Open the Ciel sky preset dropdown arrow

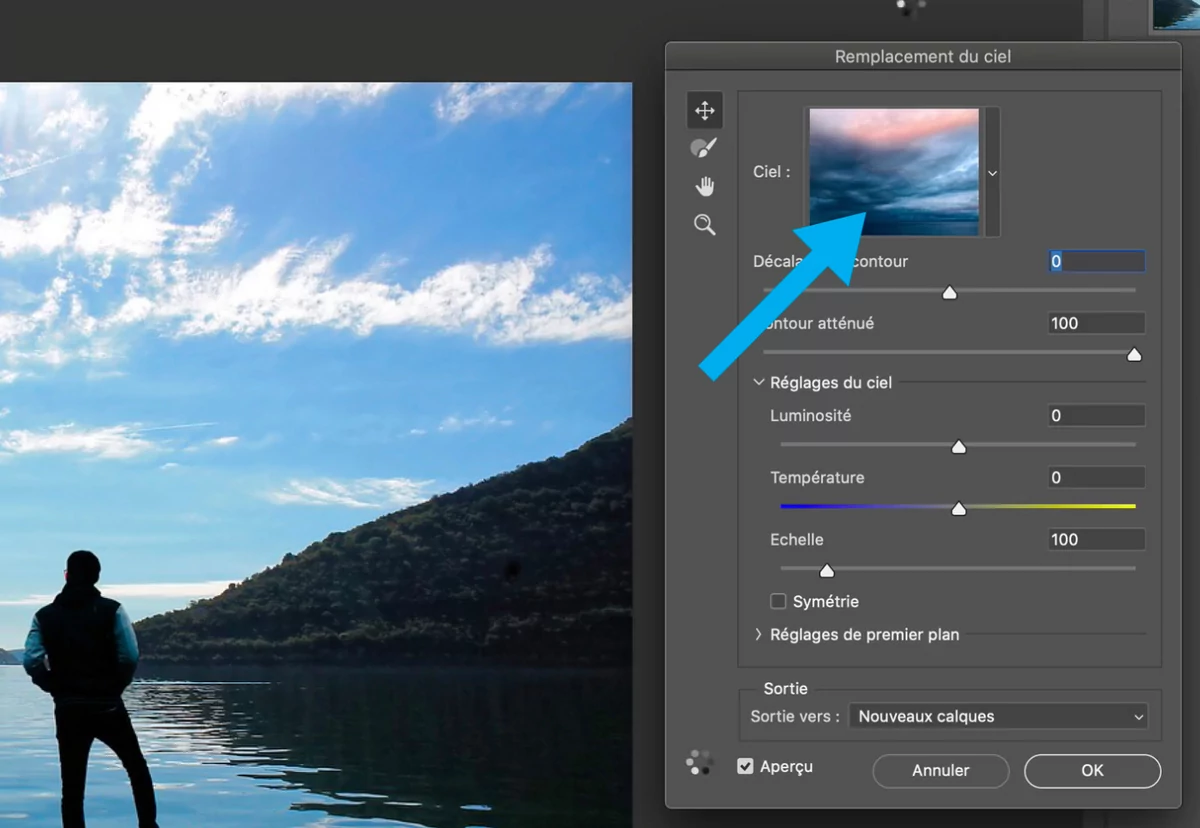(x=992, y=173)
